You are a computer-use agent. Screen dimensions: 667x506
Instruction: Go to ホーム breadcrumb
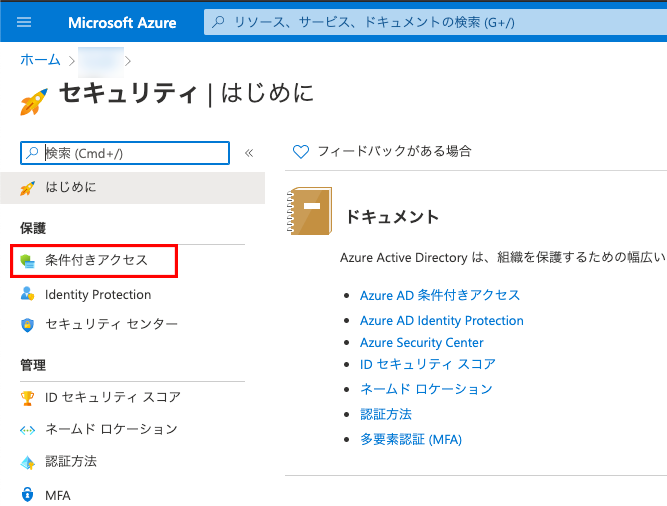40,60
